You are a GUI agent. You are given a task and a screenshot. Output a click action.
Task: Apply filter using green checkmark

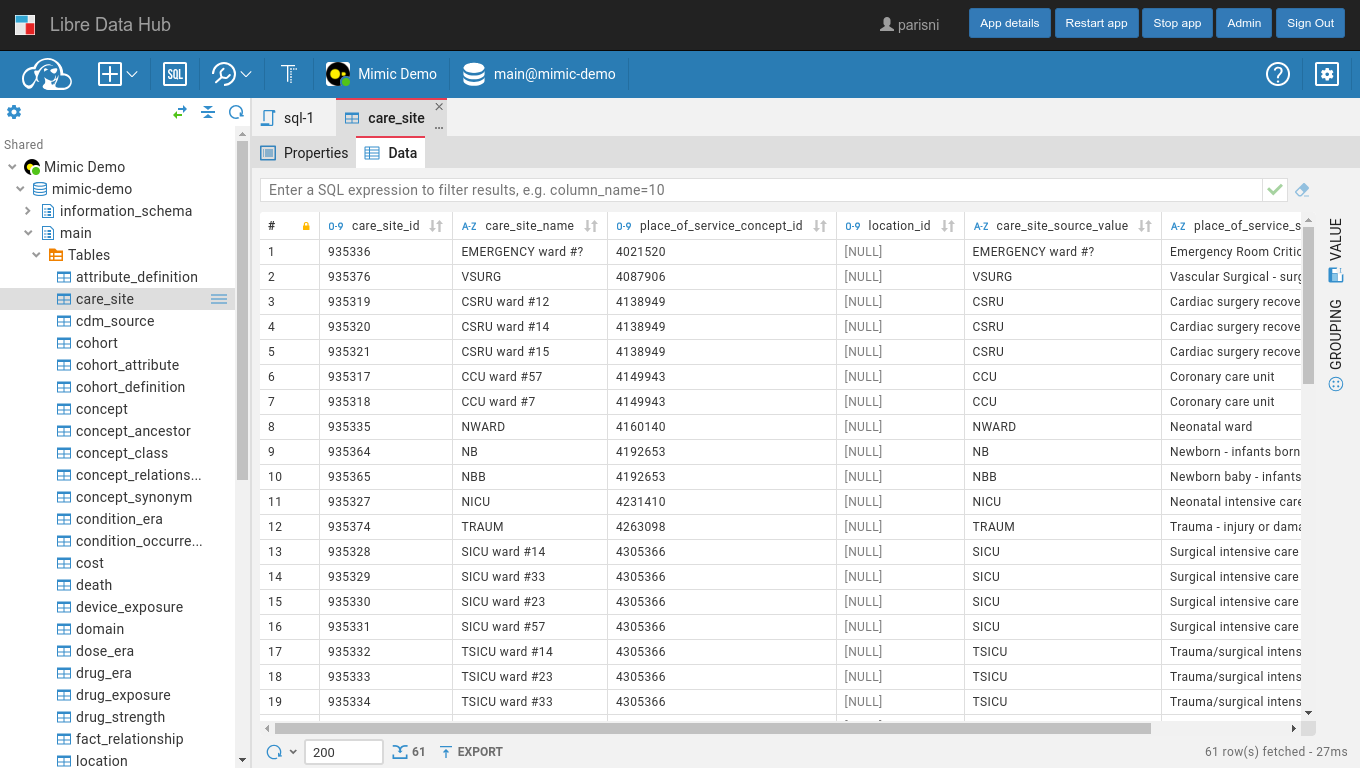click(x=1275, y=190)
